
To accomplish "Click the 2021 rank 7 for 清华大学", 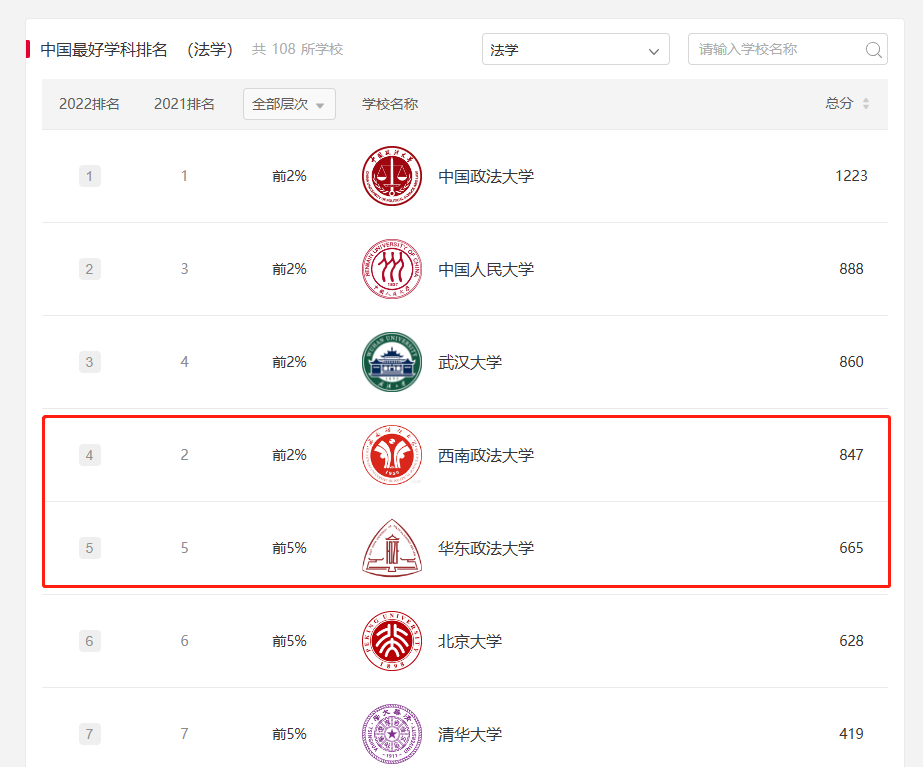I will tap(184, 734).
